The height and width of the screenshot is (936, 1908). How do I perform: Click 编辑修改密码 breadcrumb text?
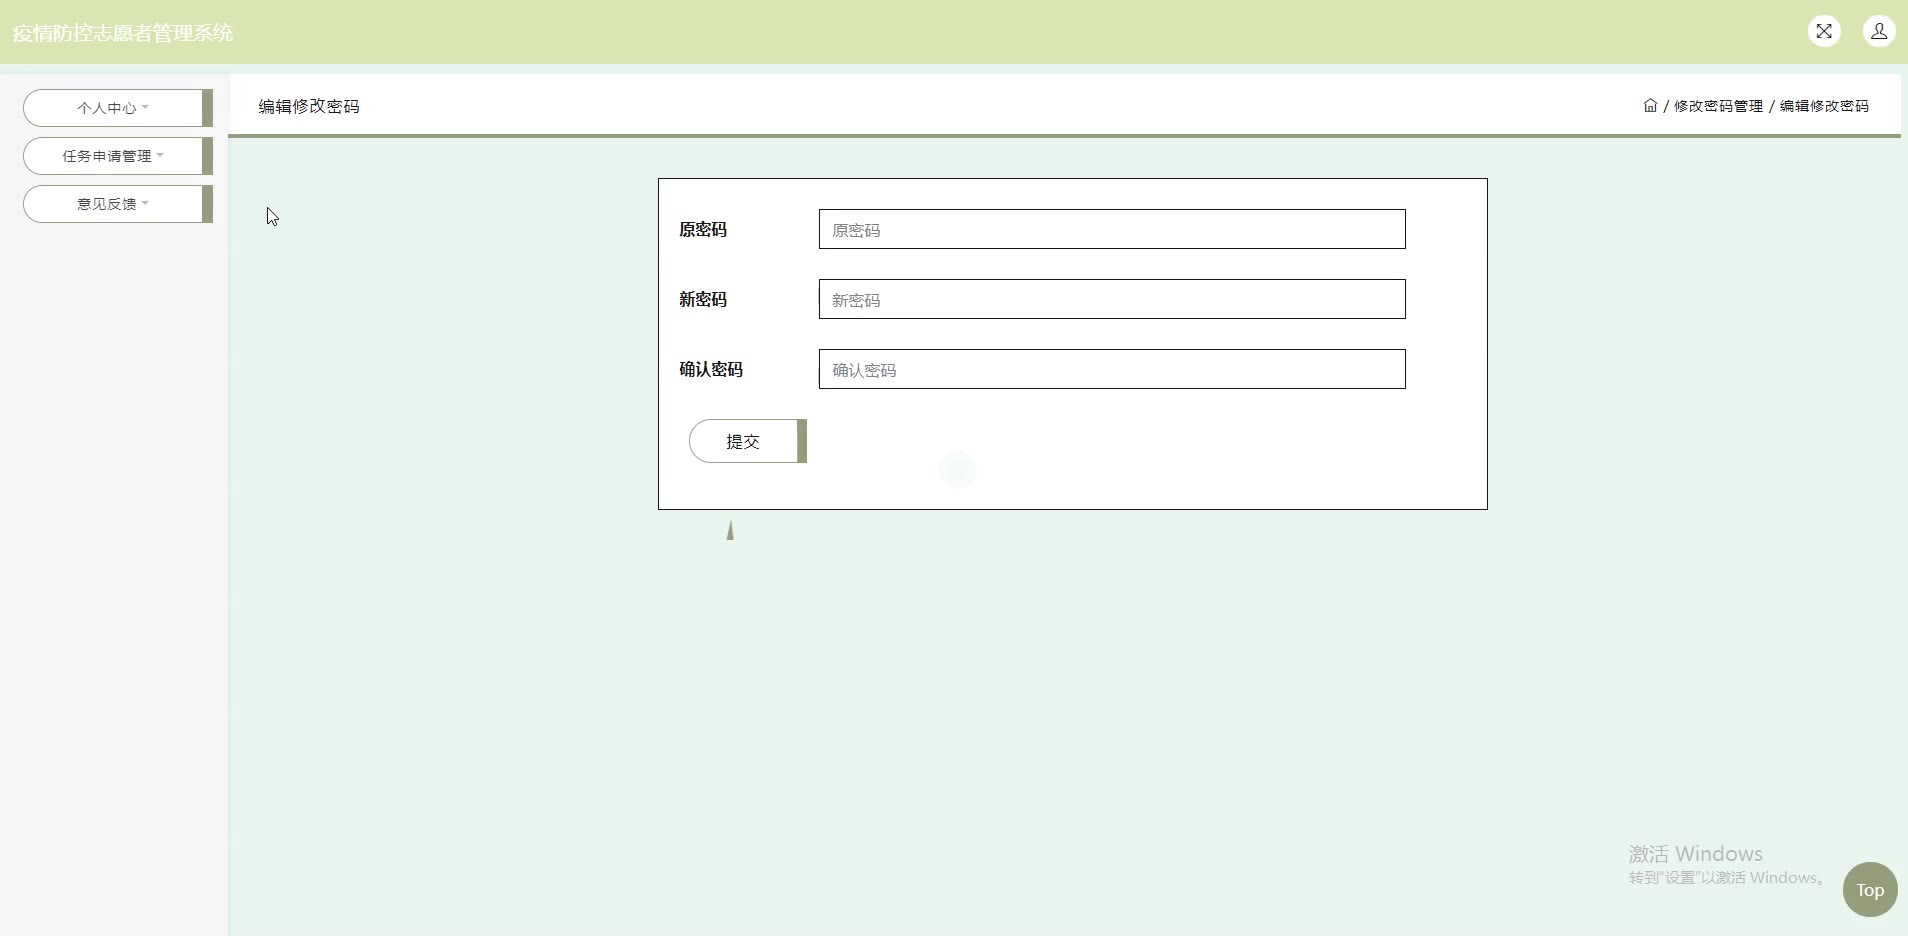coord(1824,106)
